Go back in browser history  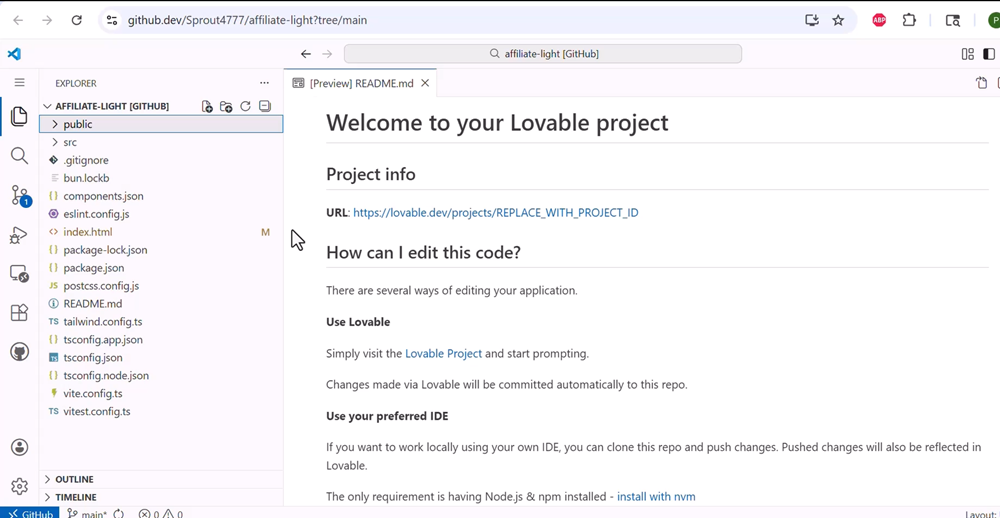18,20
